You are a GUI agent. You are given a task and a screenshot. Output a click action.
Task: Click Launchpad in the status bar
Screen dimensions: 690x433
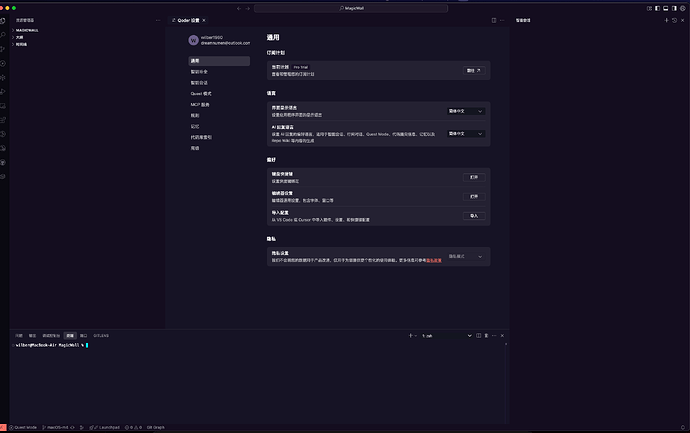tap(105, 427)
